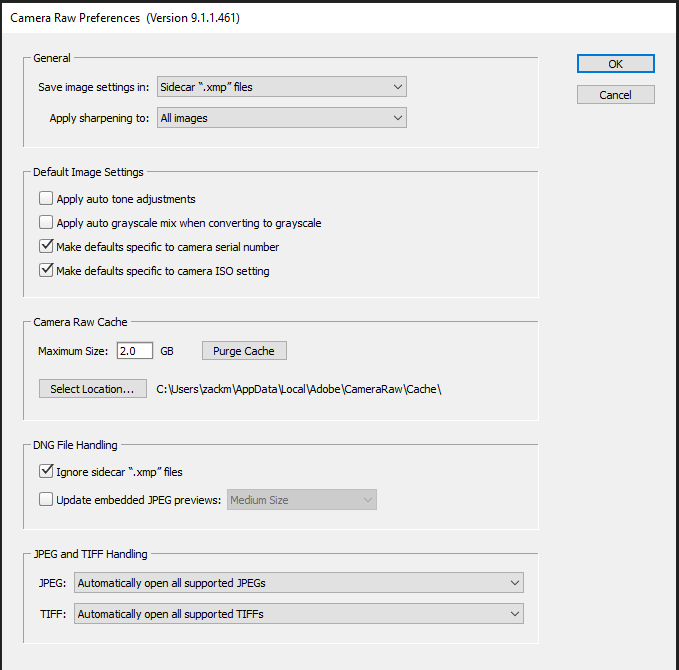
Task: Click the Camera Raw cache folder path
Action: tap(299, 389)
